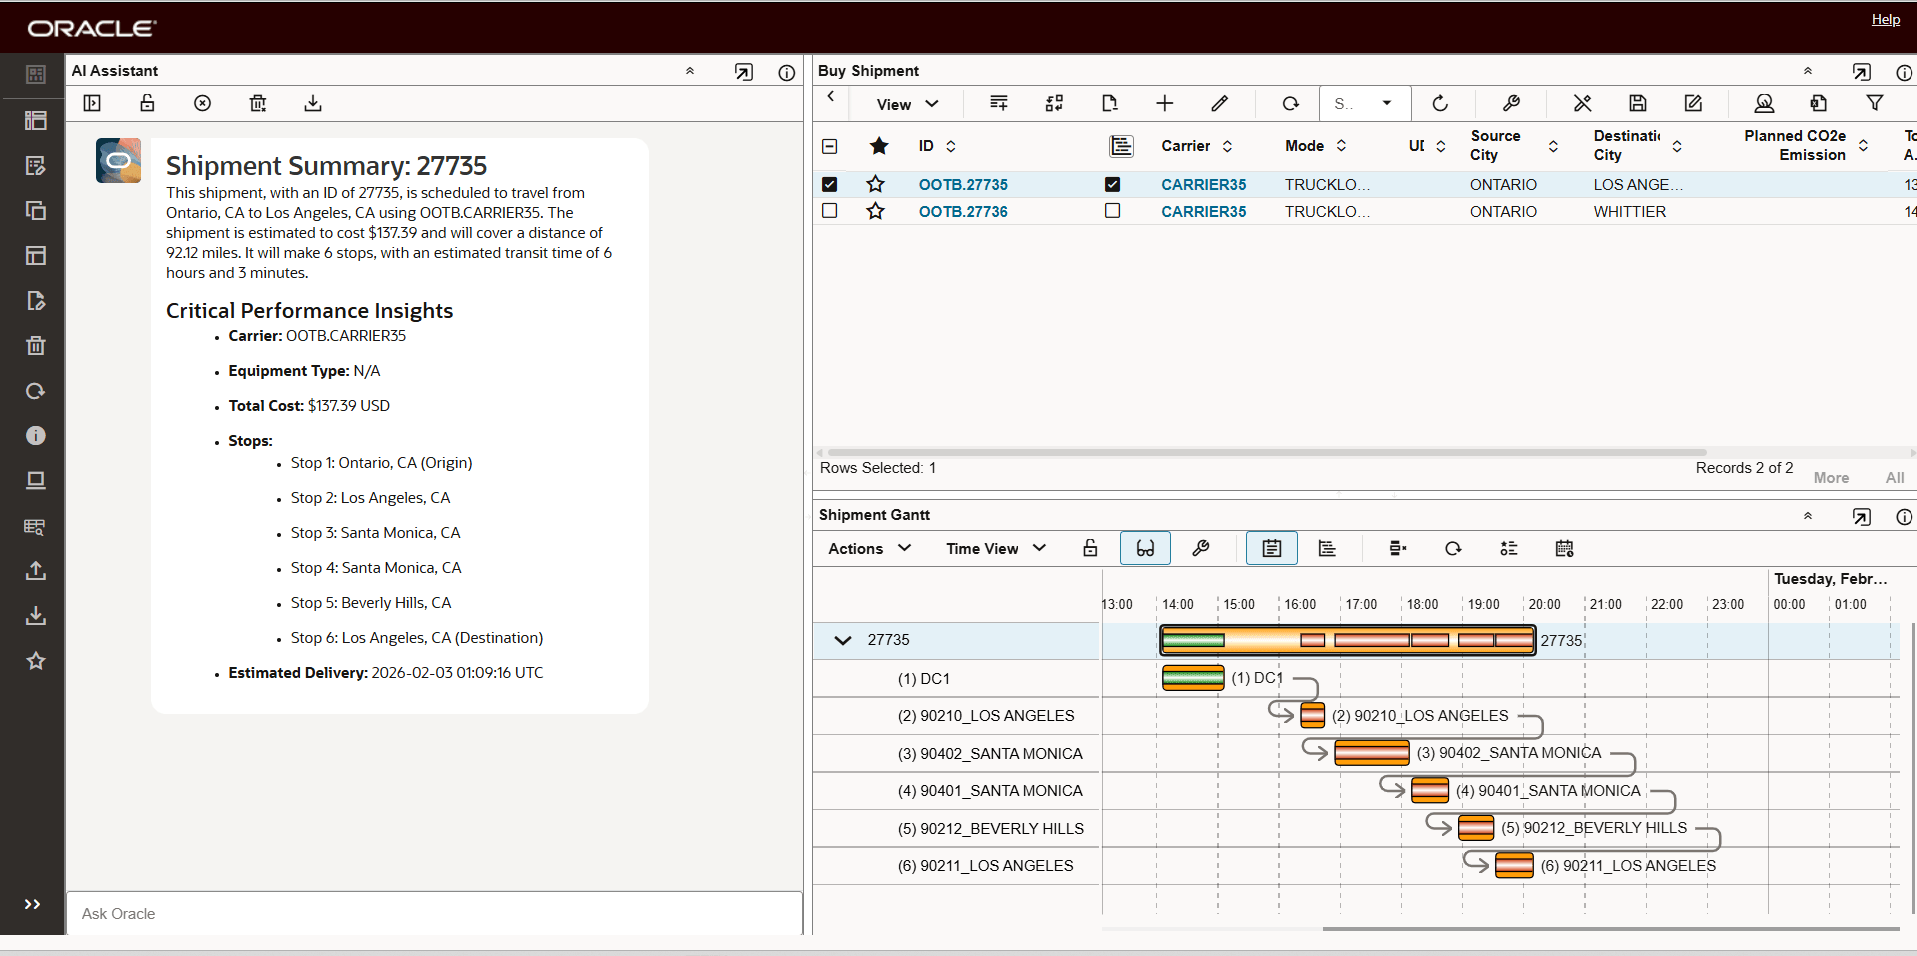Save changes with the floppy disk icon
1917x956 pixels.
click(x=1638, y=103)
